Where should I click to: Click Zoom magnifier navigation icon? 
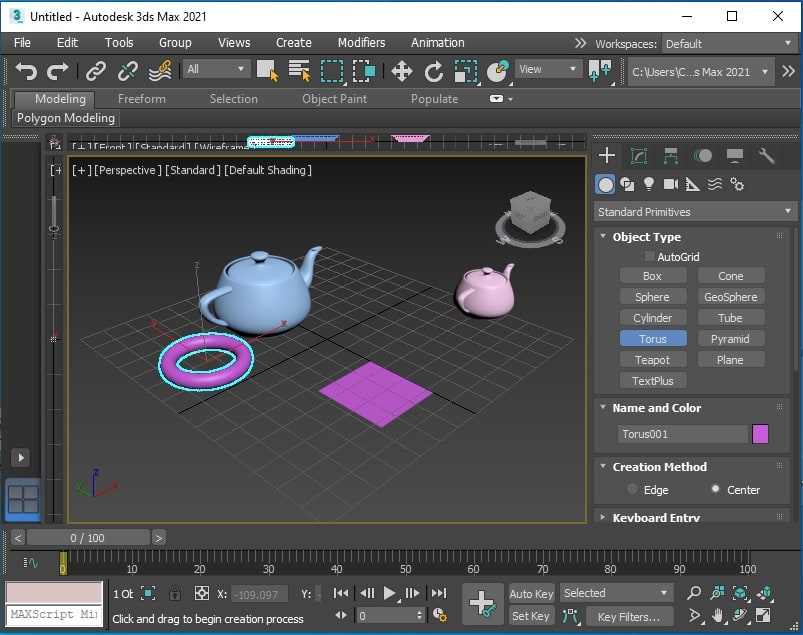694,593
